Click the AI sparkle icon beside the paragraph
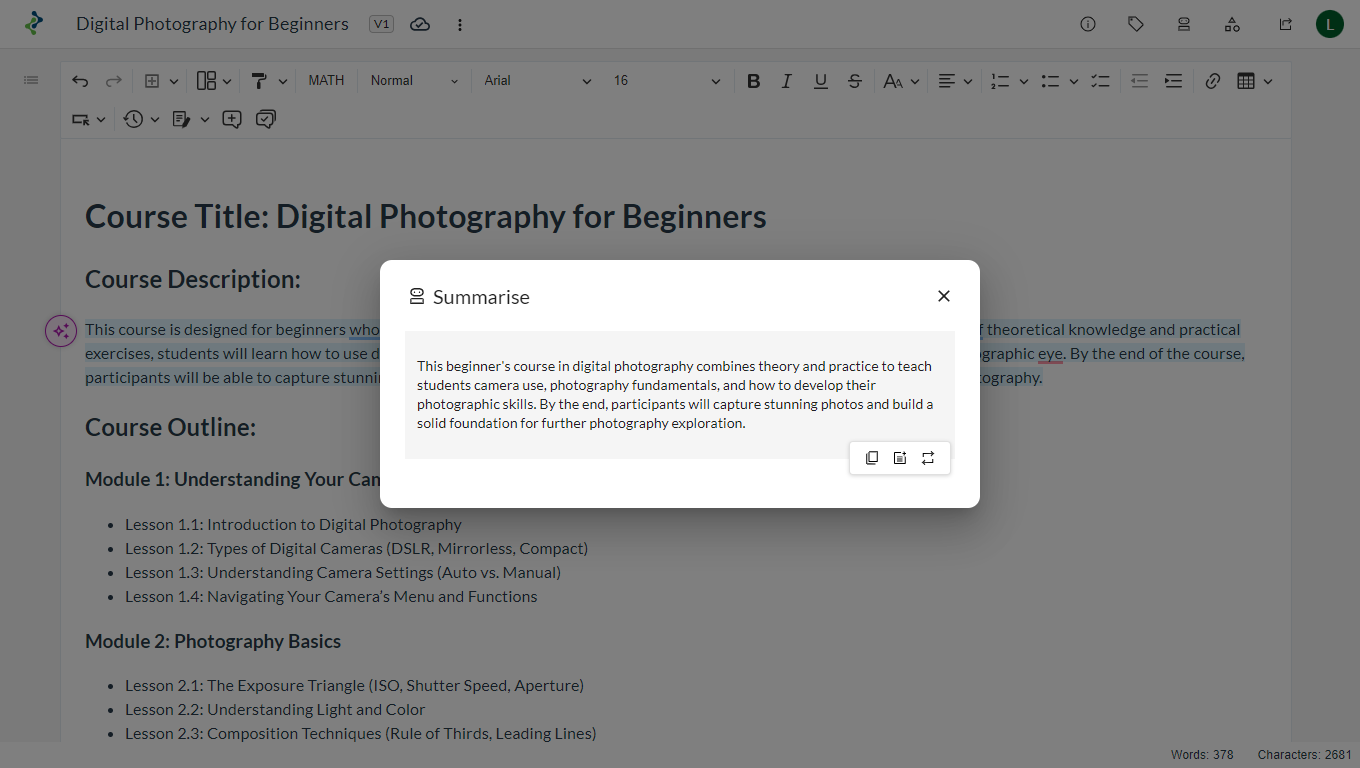The image size is (1360, 768). coord(61,331)
